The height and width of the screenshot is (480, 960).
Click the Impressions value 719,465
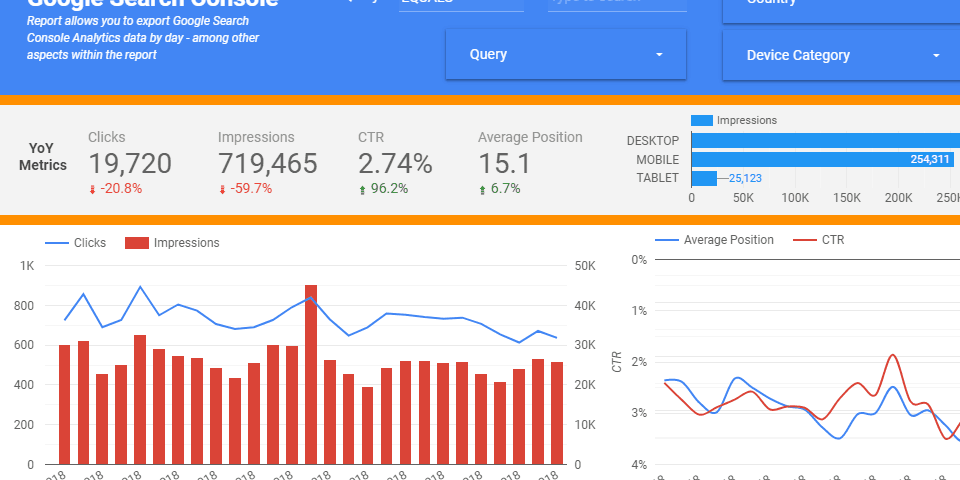tap(268, 163)
